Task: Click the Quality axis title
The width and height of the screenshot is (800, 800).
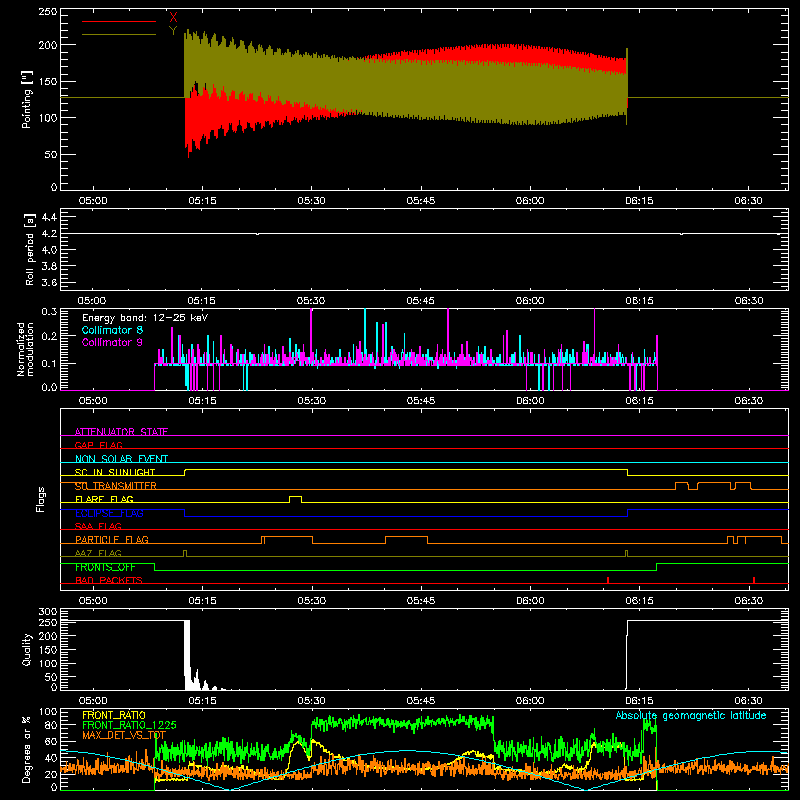Action: coord(27,649)
